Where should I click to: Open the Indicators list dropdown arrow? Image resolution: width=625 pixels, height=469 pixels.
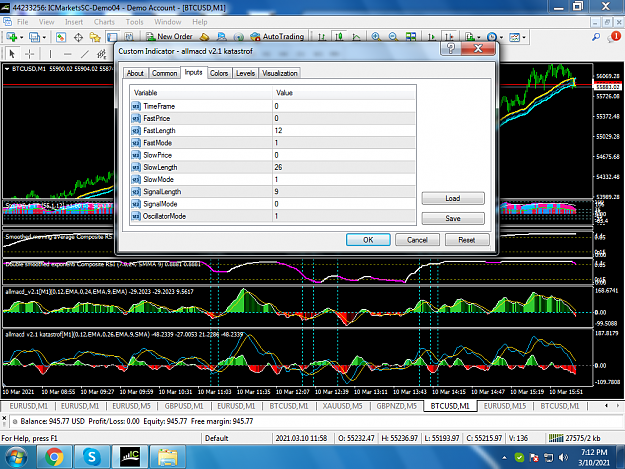tap(479, 37)
